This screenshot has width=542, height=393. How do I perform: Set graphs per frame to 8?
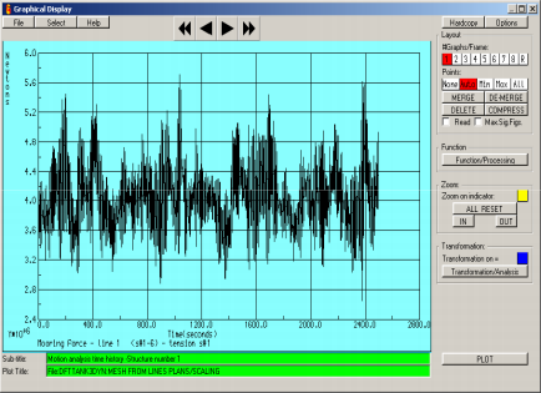click(513, 59)
